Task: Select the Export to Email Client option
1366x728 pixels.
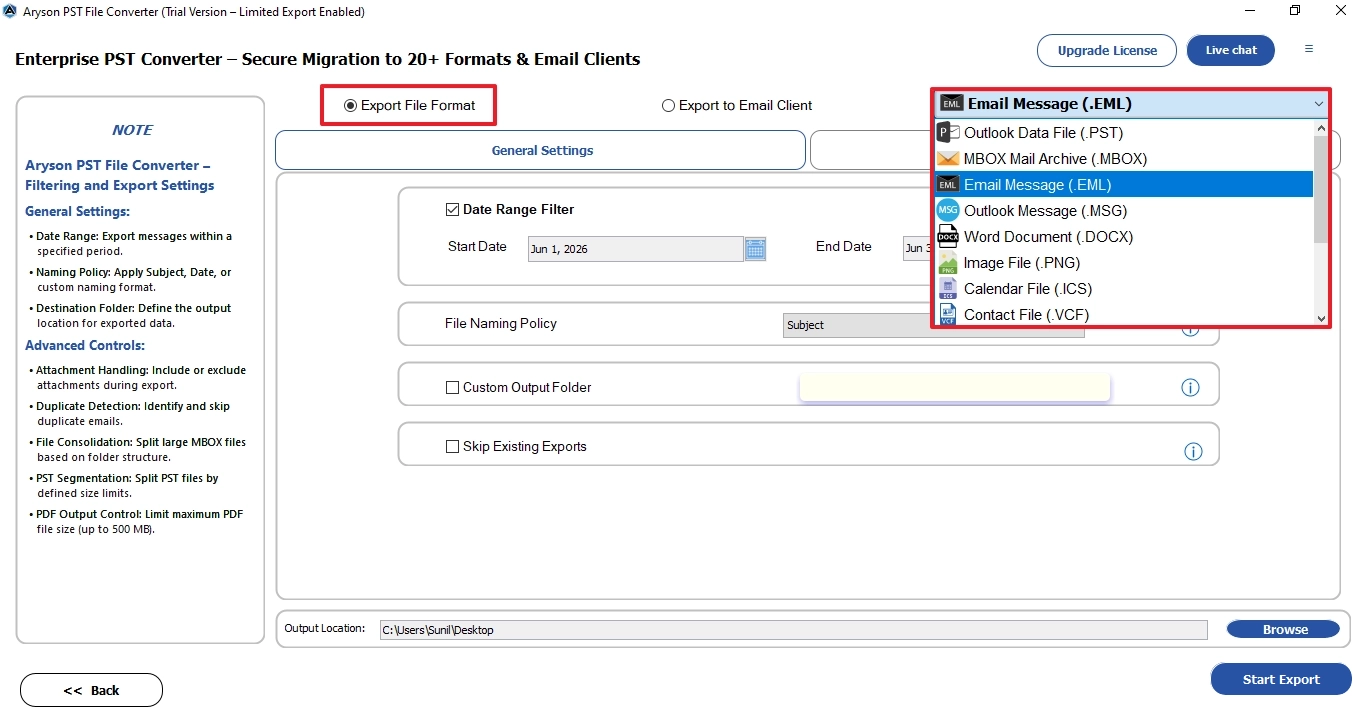Action: [737, 105]
